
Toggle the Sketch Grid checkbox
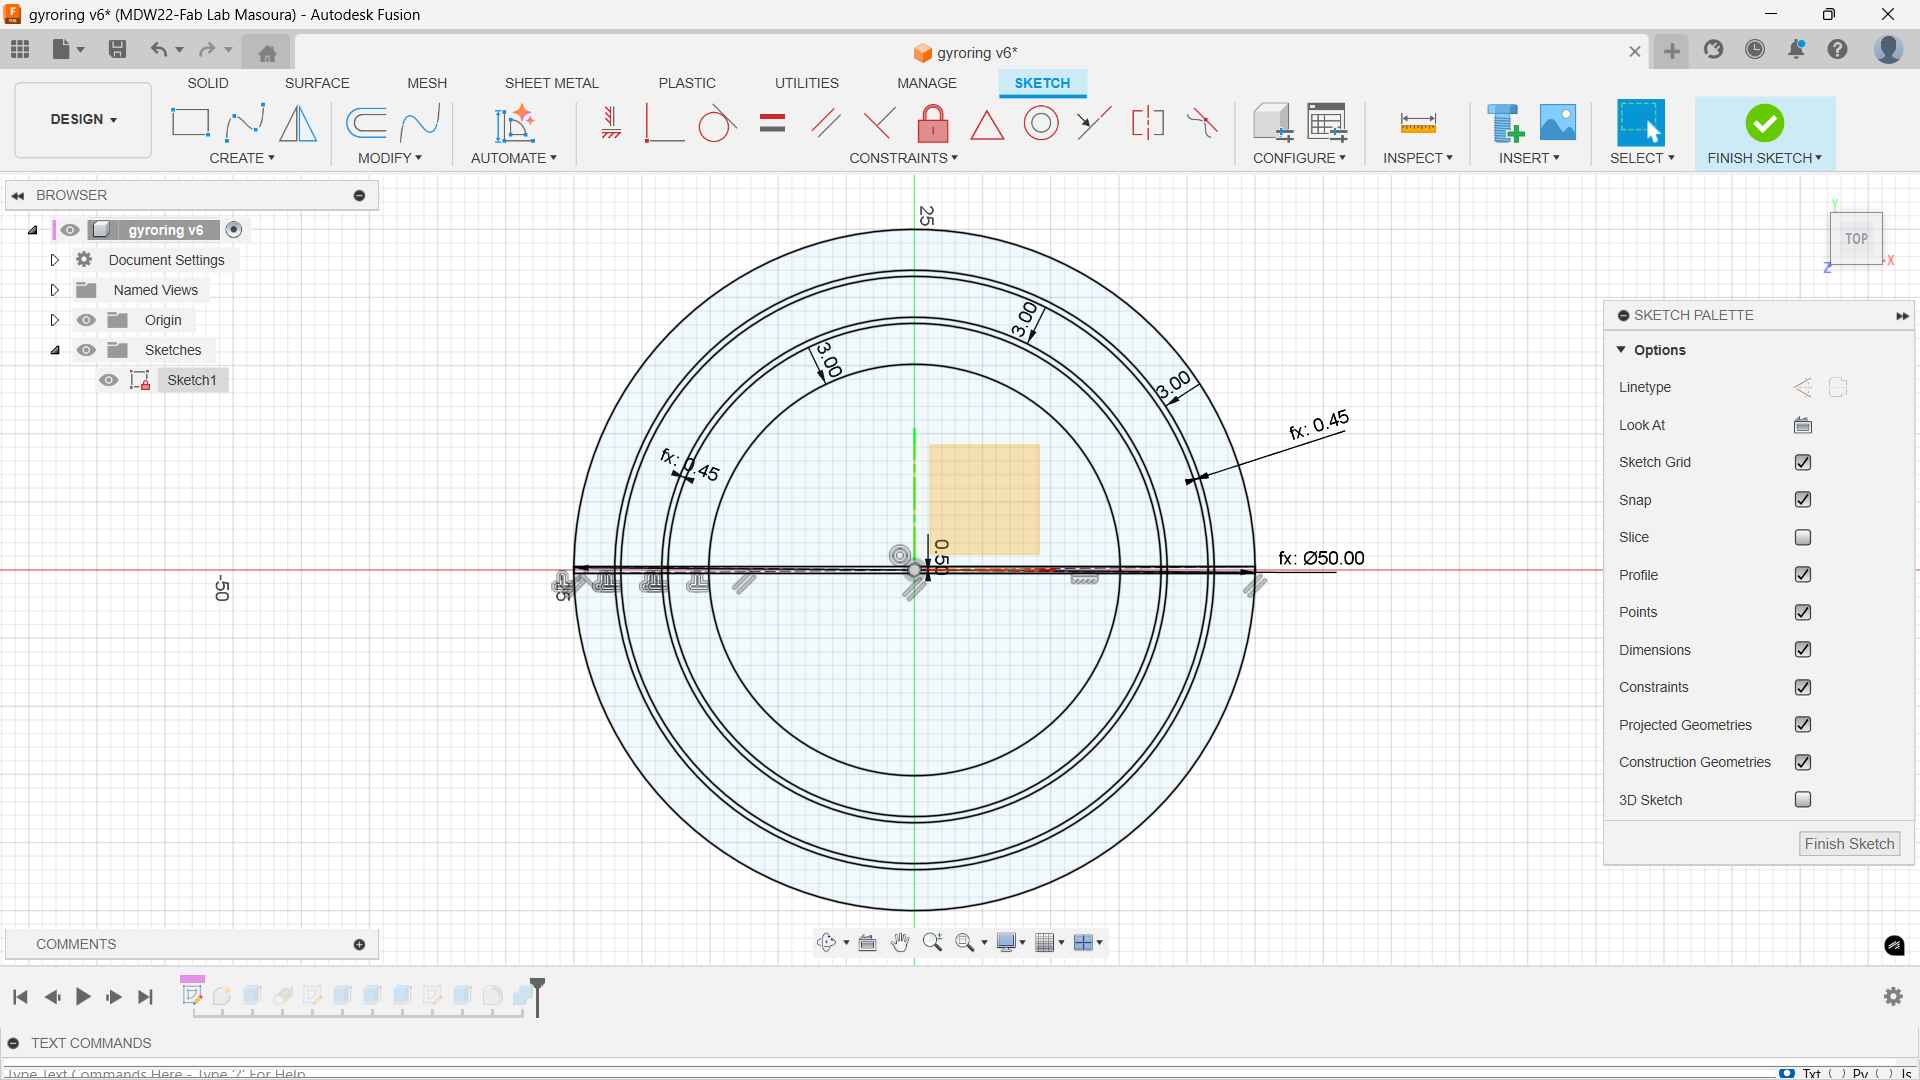1803,463
